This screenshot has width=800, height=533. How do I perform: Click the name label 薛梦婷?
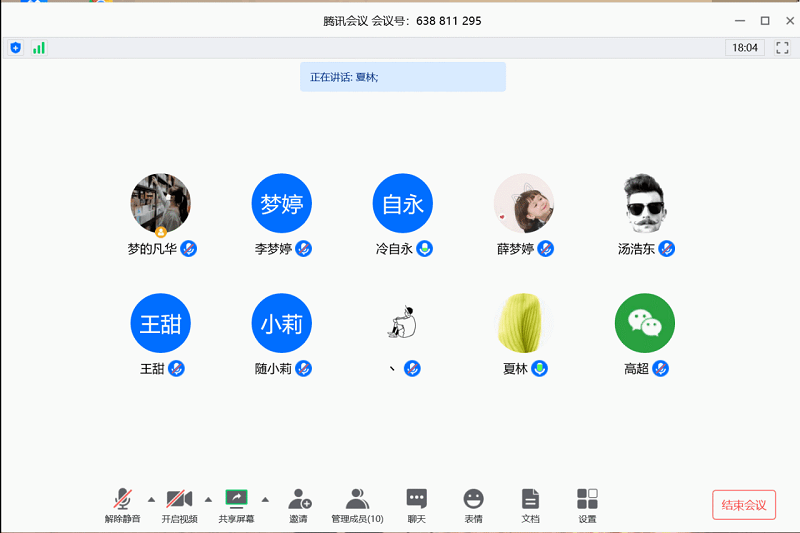[x=515, y=249]
